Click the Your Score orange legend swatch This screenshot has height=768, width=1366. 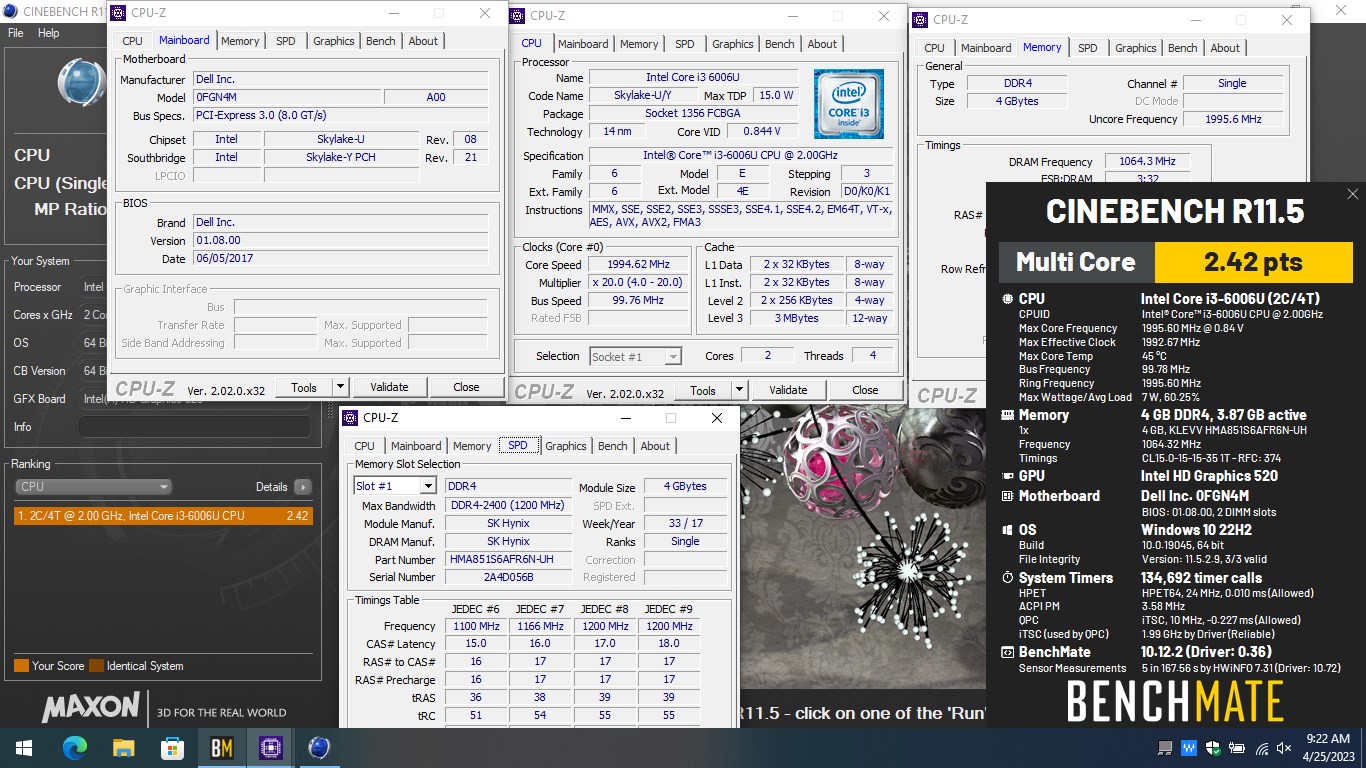pyautogui.click(x=21, y=666)
